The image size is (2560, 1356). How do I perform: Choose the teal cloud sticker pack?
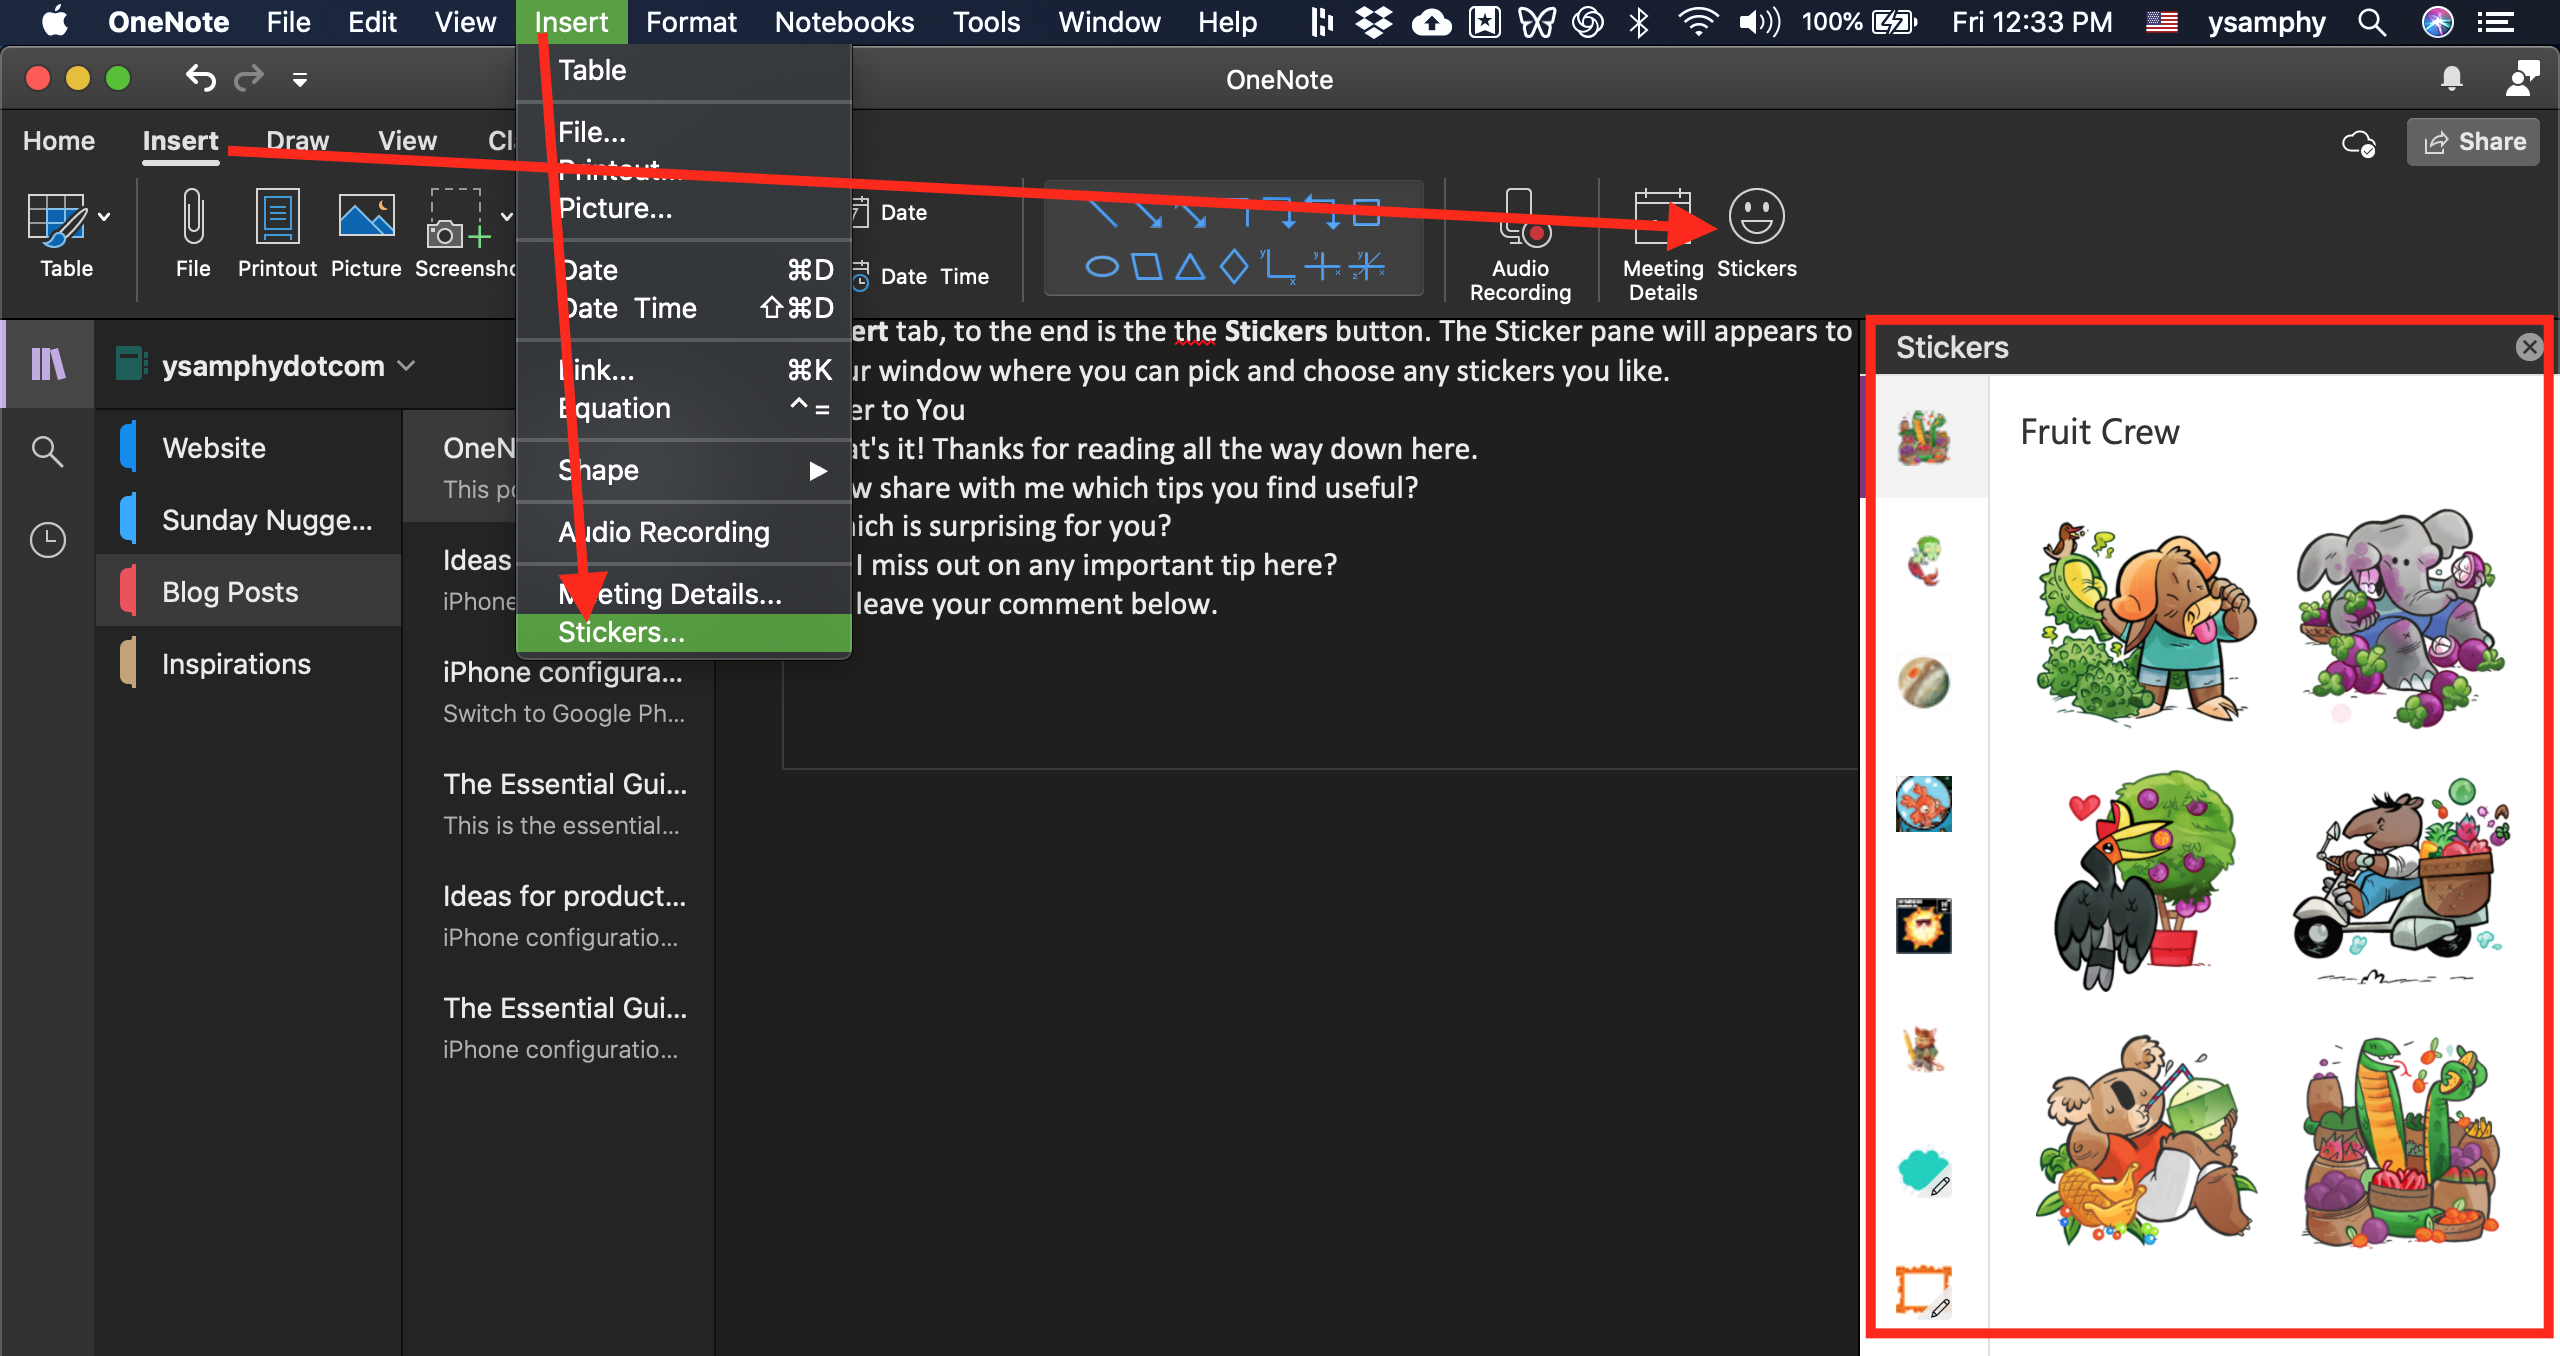(1924, 1171)
